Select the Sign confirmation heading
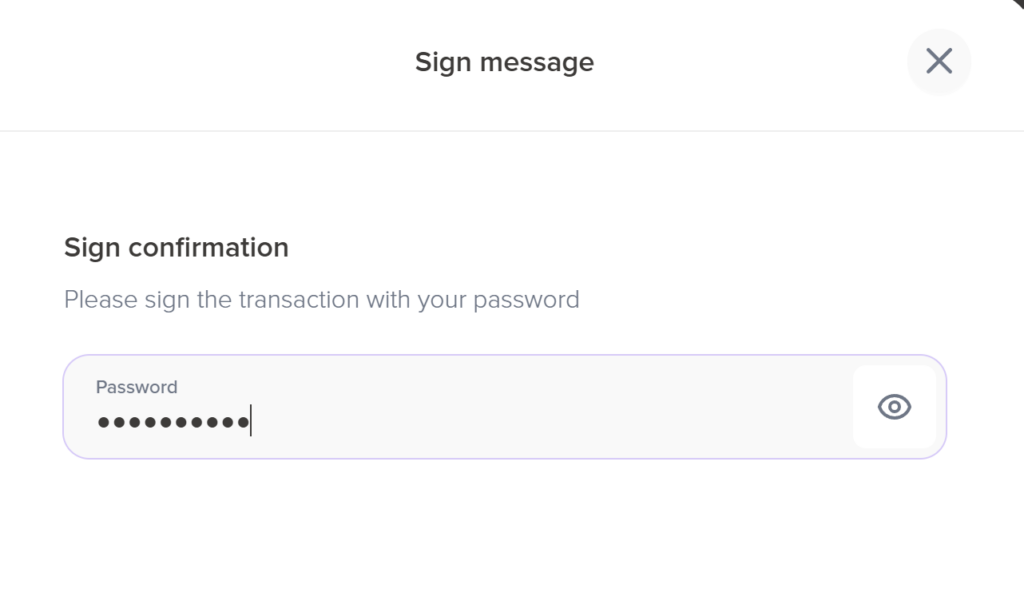 [x=176, y=247]
